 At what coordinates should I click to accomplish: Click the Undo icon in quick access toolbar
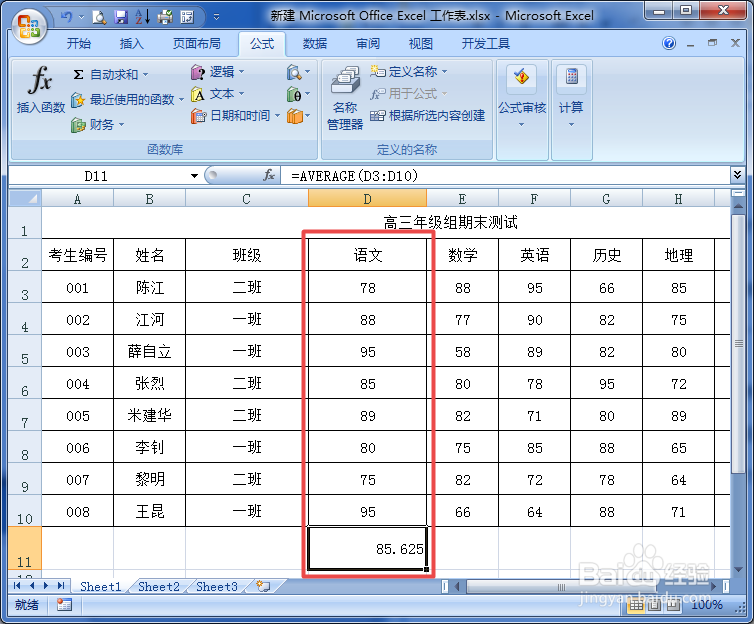click(66, 17)
